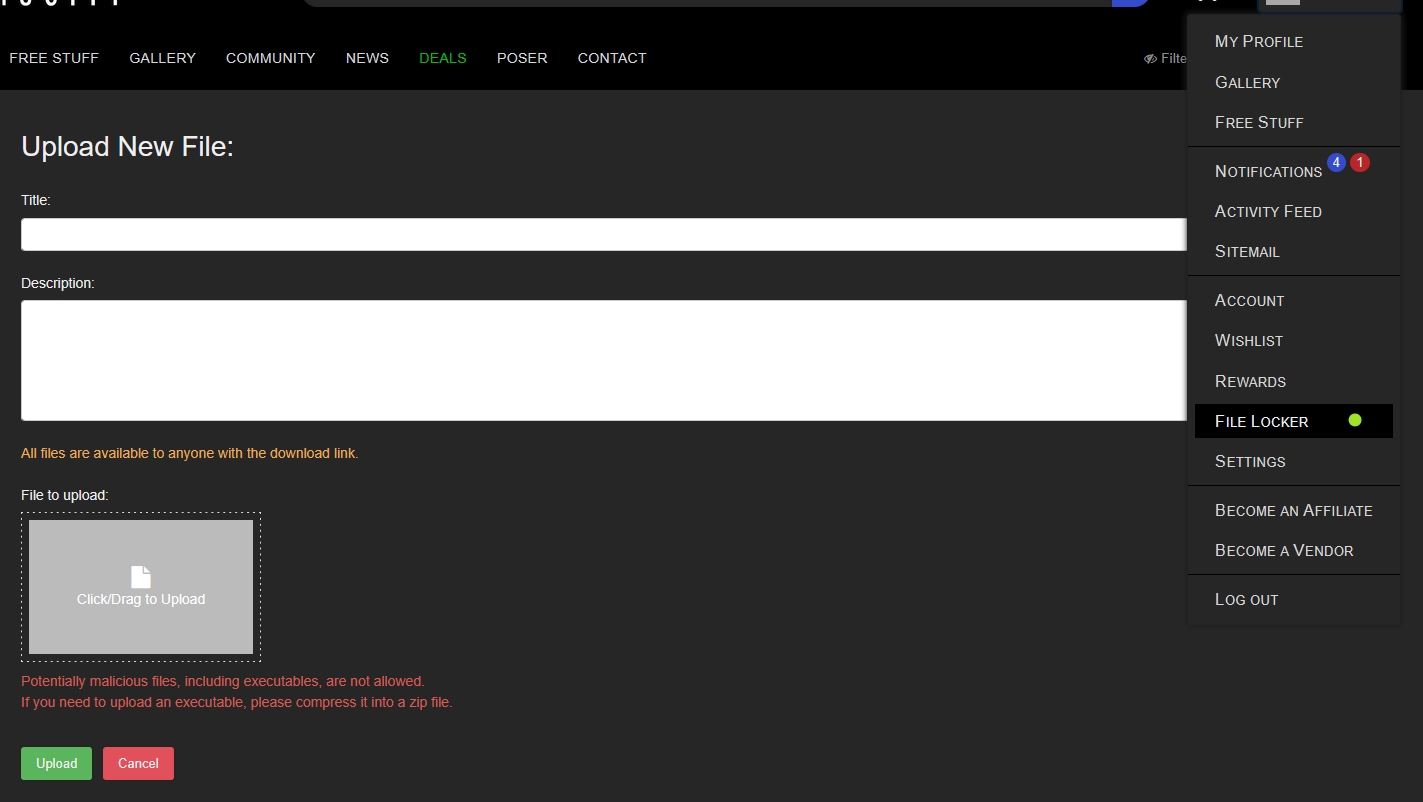1423x802 pixels.
Task: Click the red Cancel button
Action: [138, 763]
